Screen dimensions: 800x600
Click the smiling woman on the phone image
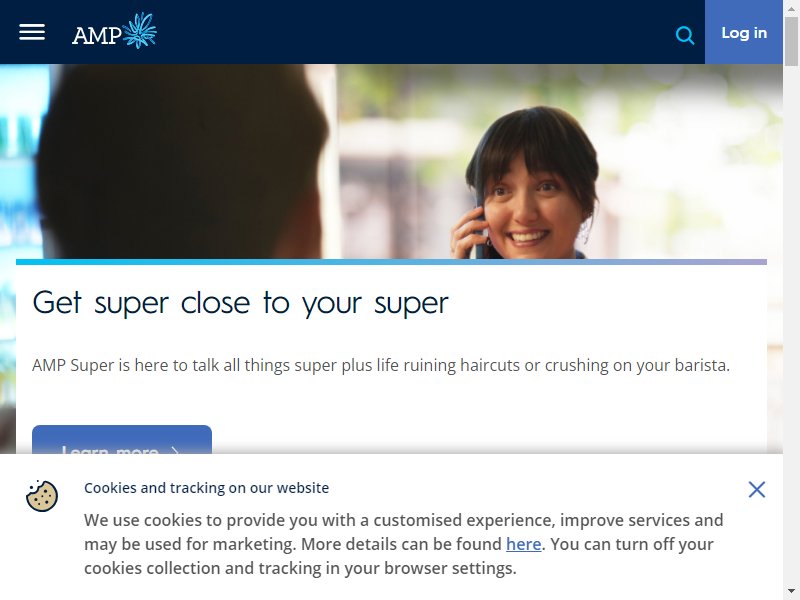(x=531, y=186)
